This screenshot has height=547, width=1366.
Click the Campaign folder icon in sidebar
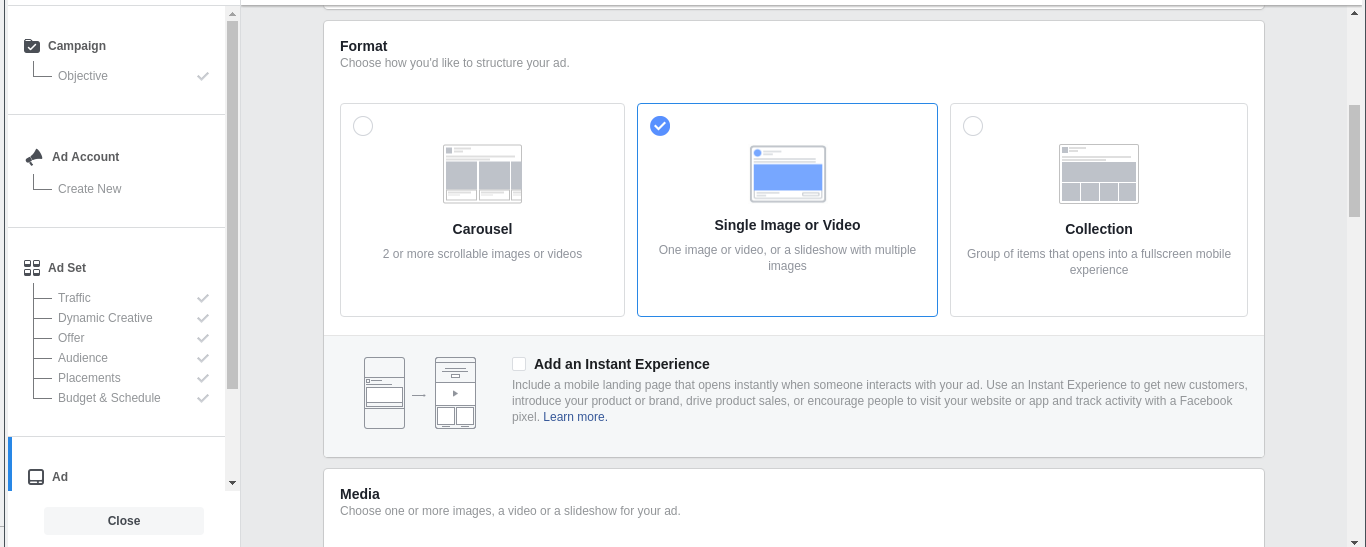(x=32, y=46)
